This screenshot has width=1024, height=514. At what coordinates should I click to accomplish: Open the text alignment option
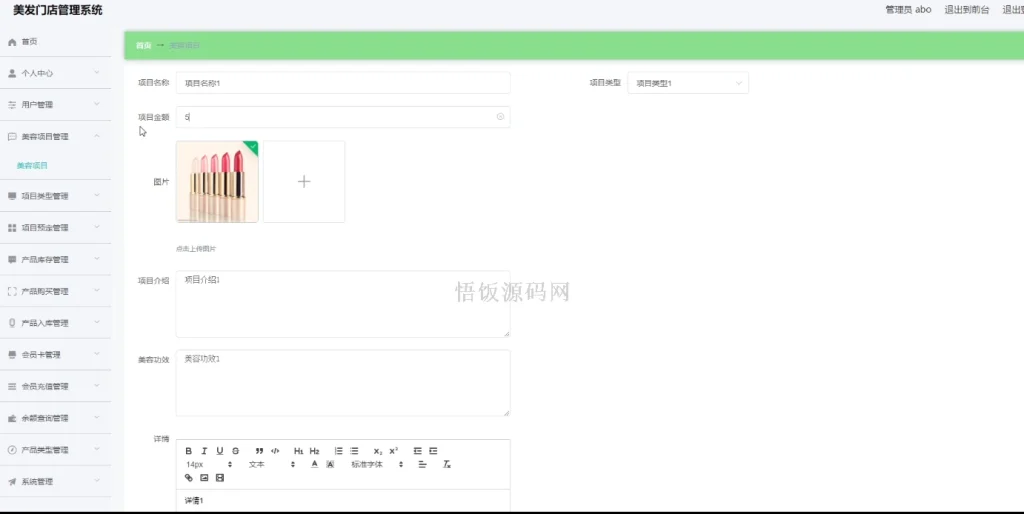(x=422, y=464)
